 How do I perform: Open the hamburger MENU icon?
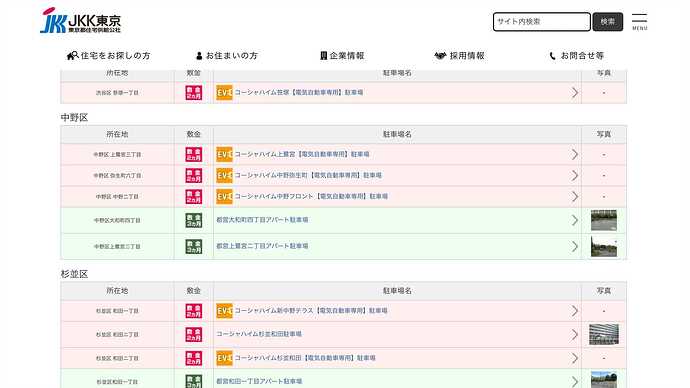pyautogui.click(x=639, y=22)
